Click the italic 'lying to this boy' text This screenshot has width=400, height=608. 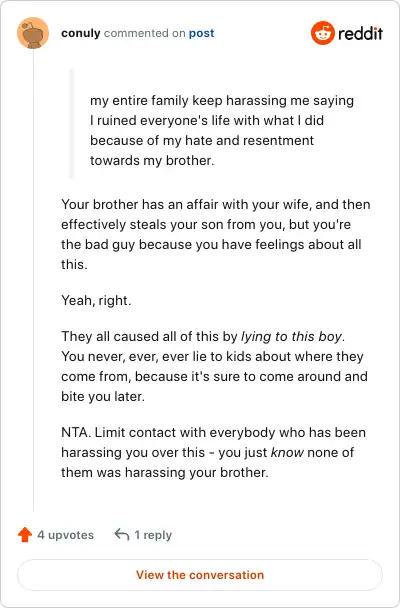(x=291, y=337)
